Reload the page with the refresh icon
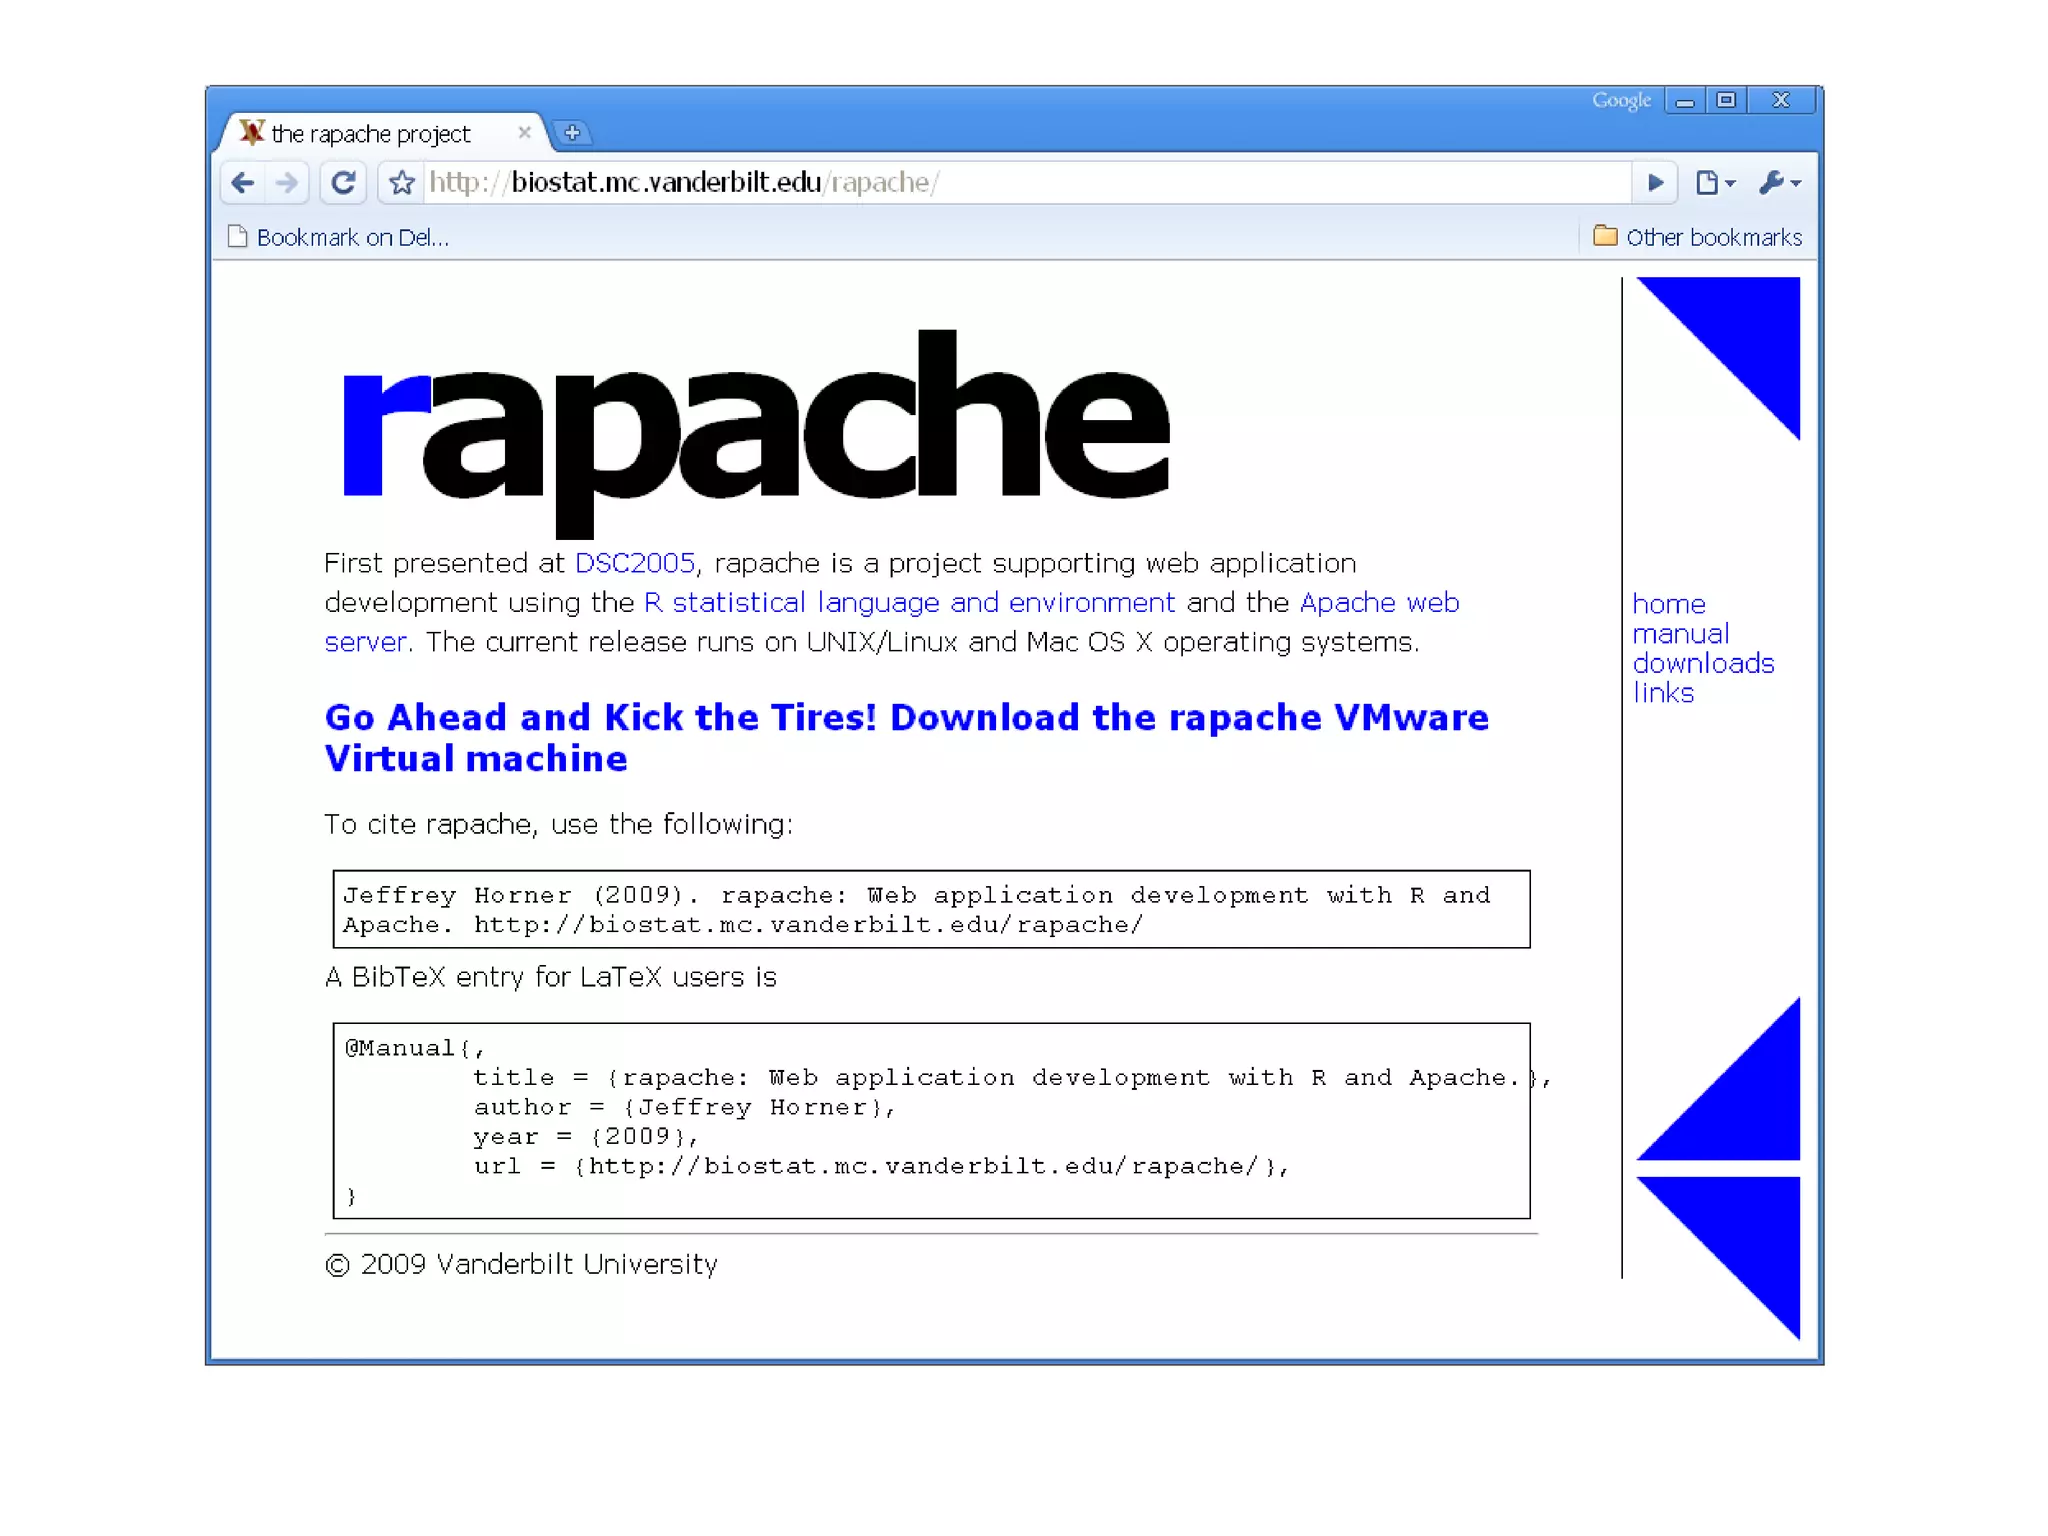The image size is (2048, 1536). point(343,183)
